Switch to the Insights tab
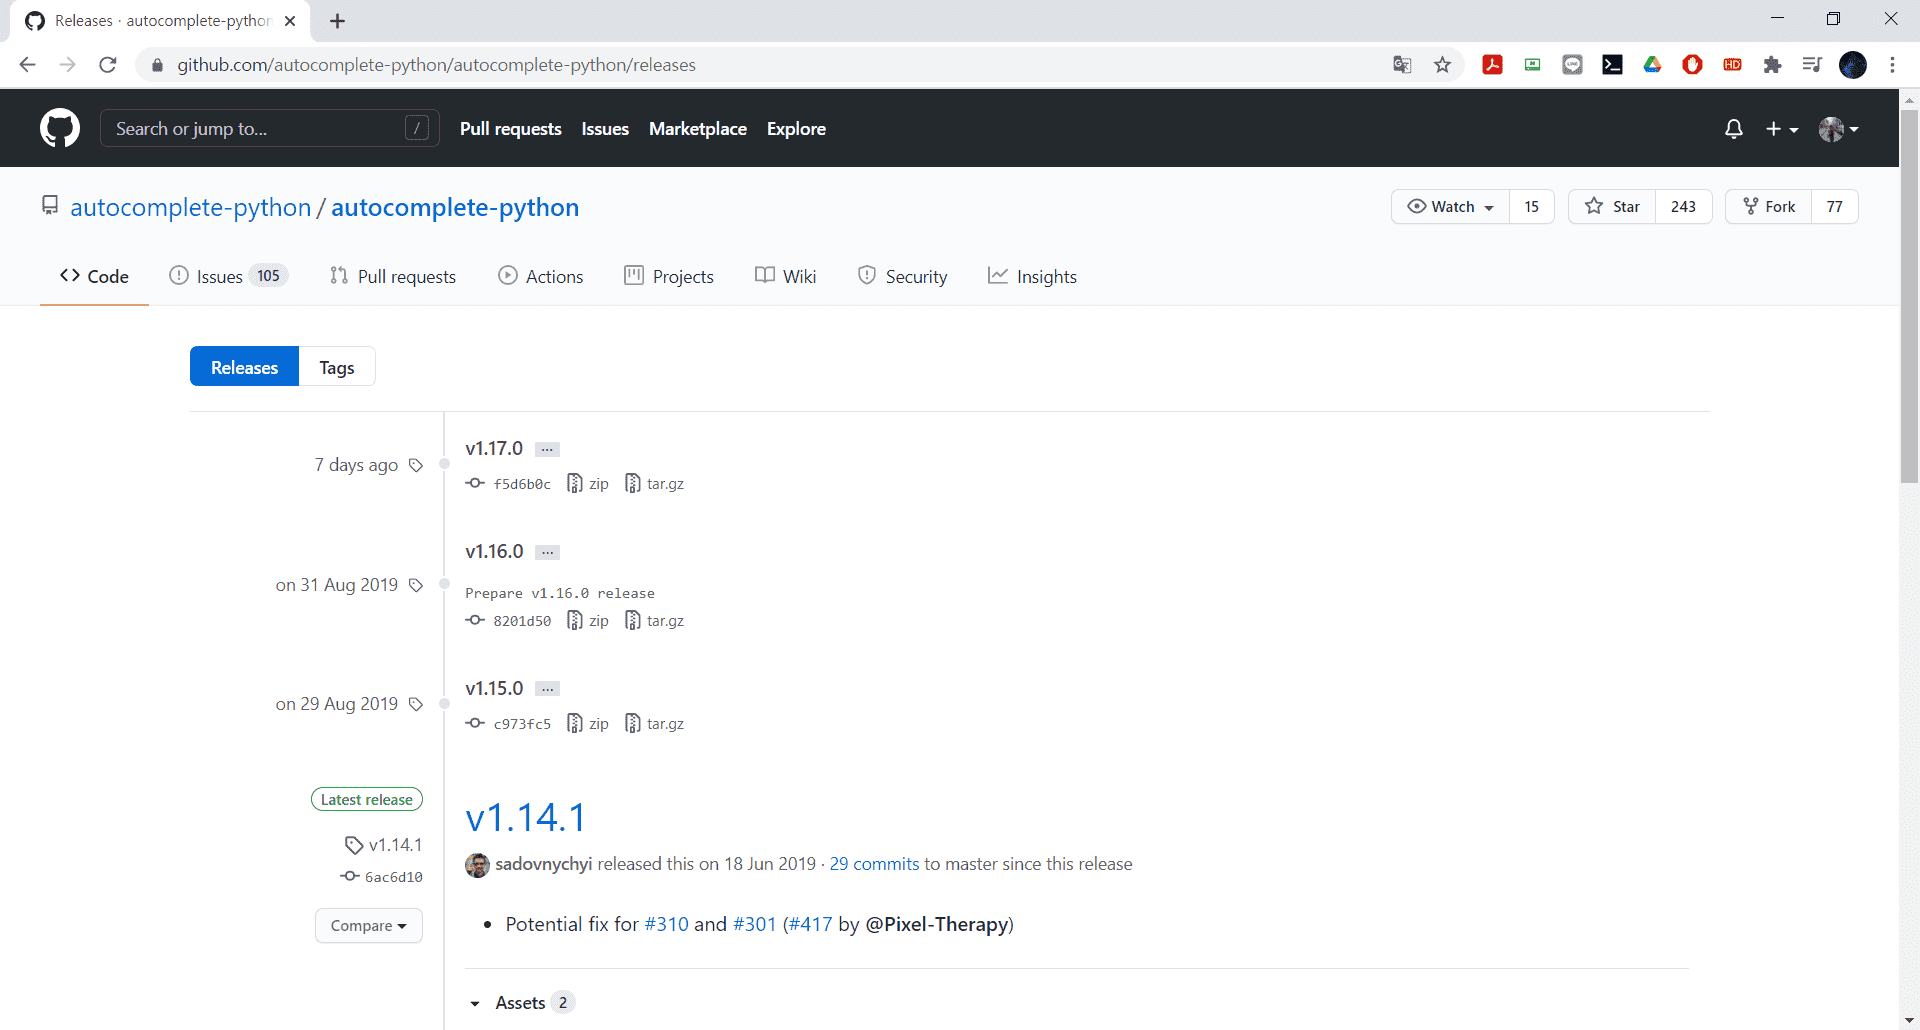Viewport: 1920px width, 1030px height. 1032,276
